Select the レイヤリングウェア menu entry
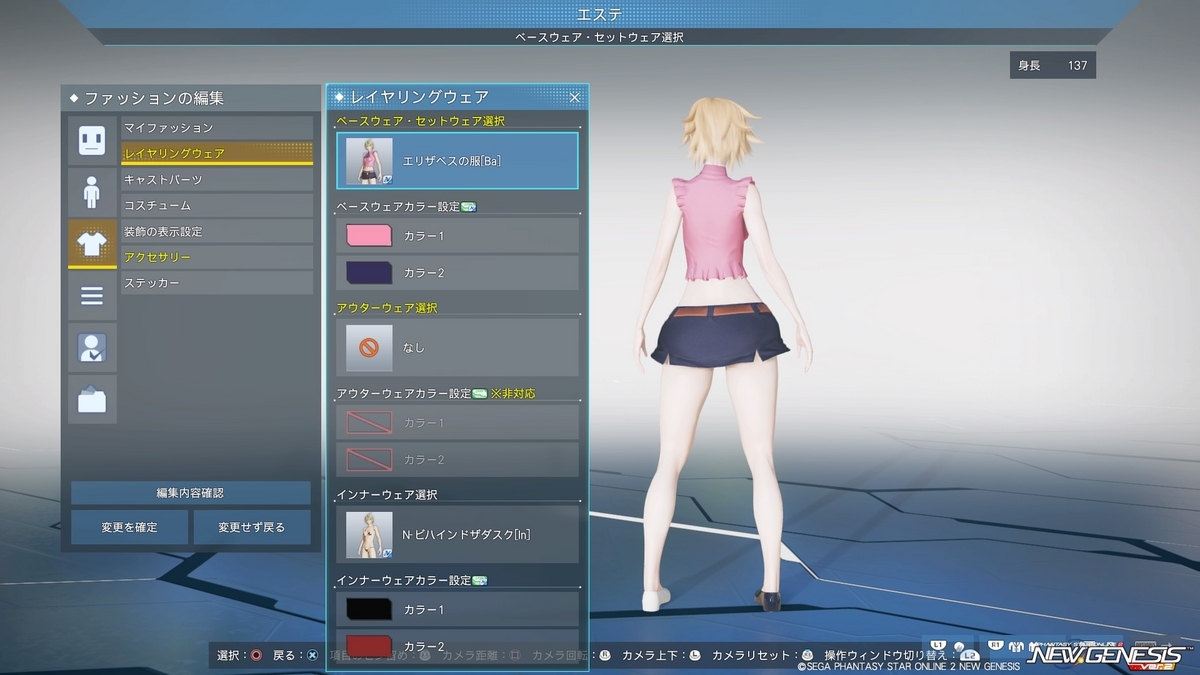The width and height of the screenshot is (1200, 675). point(217,154)
